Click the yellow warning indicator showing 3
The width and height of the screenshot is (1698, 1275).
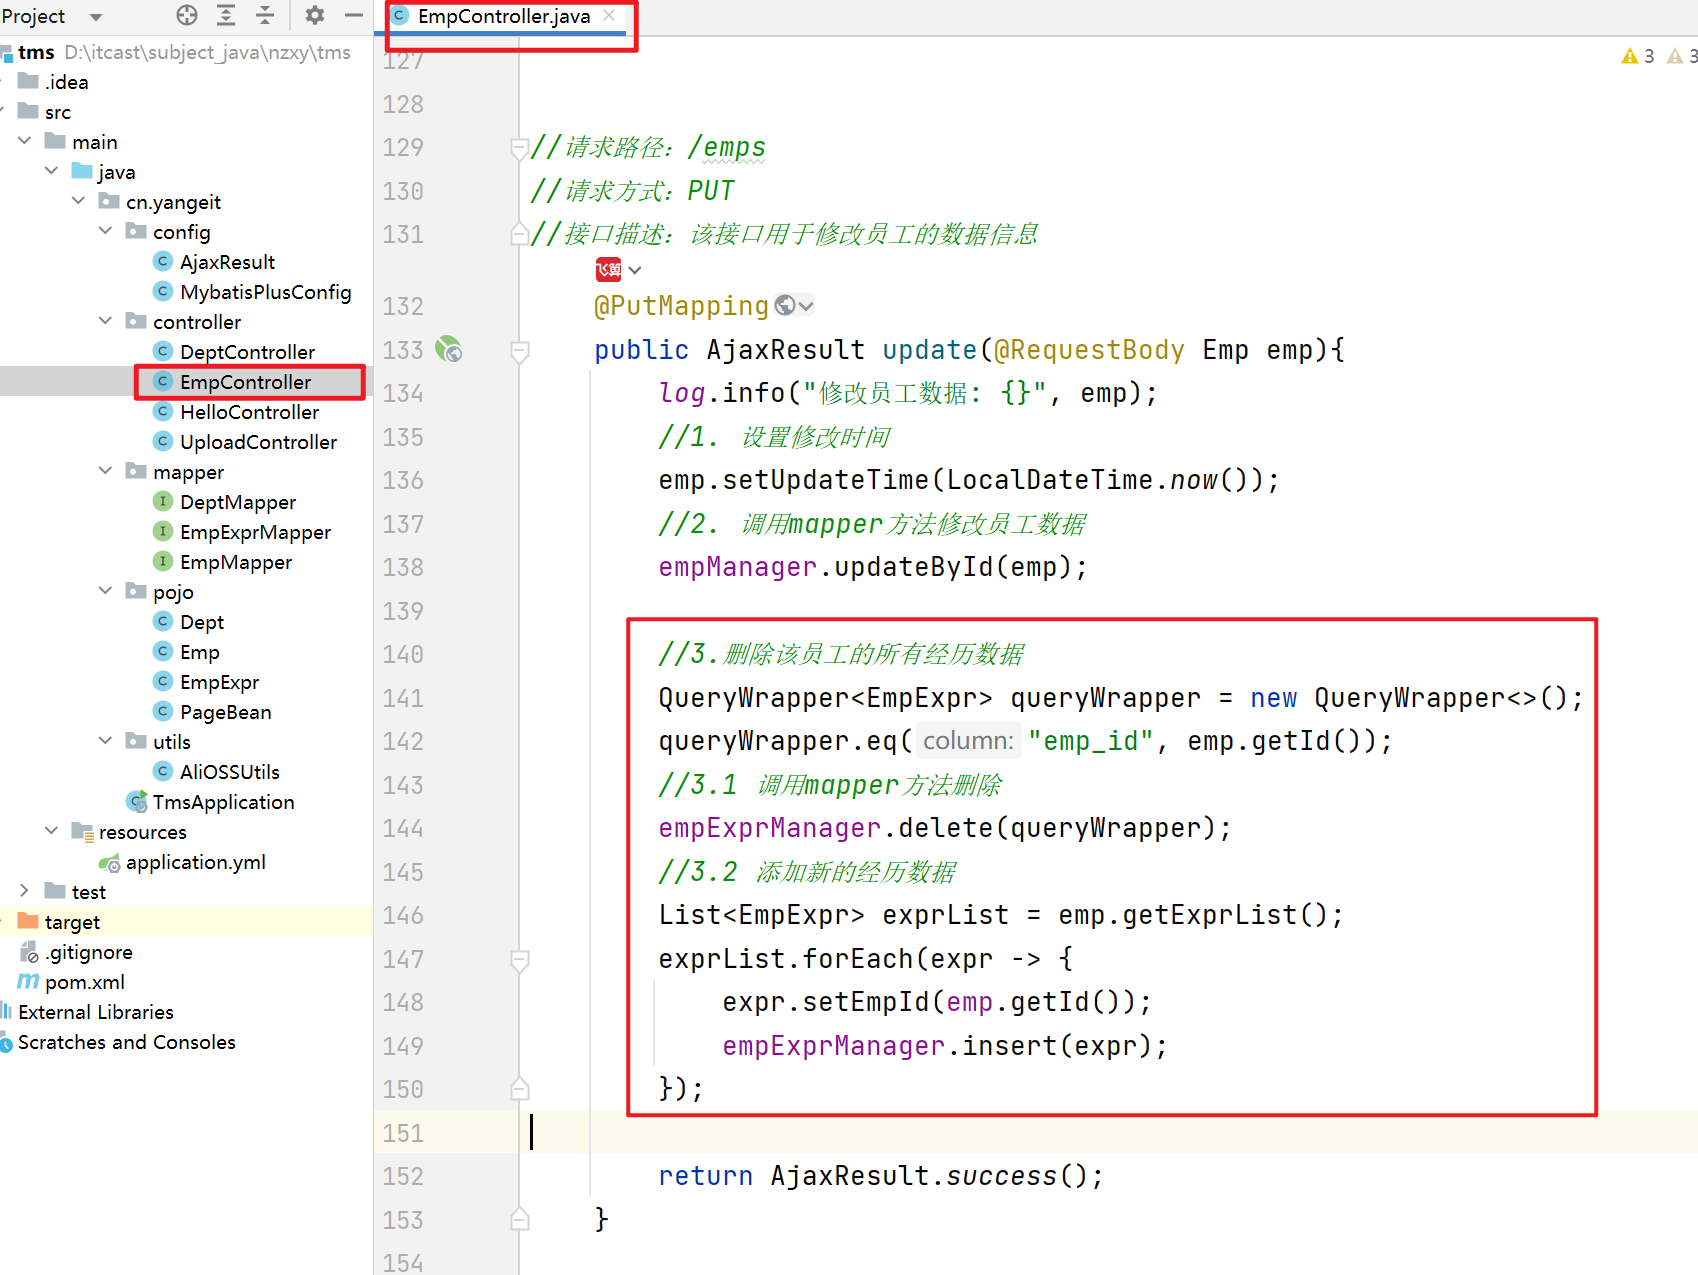click(1637, 56)
